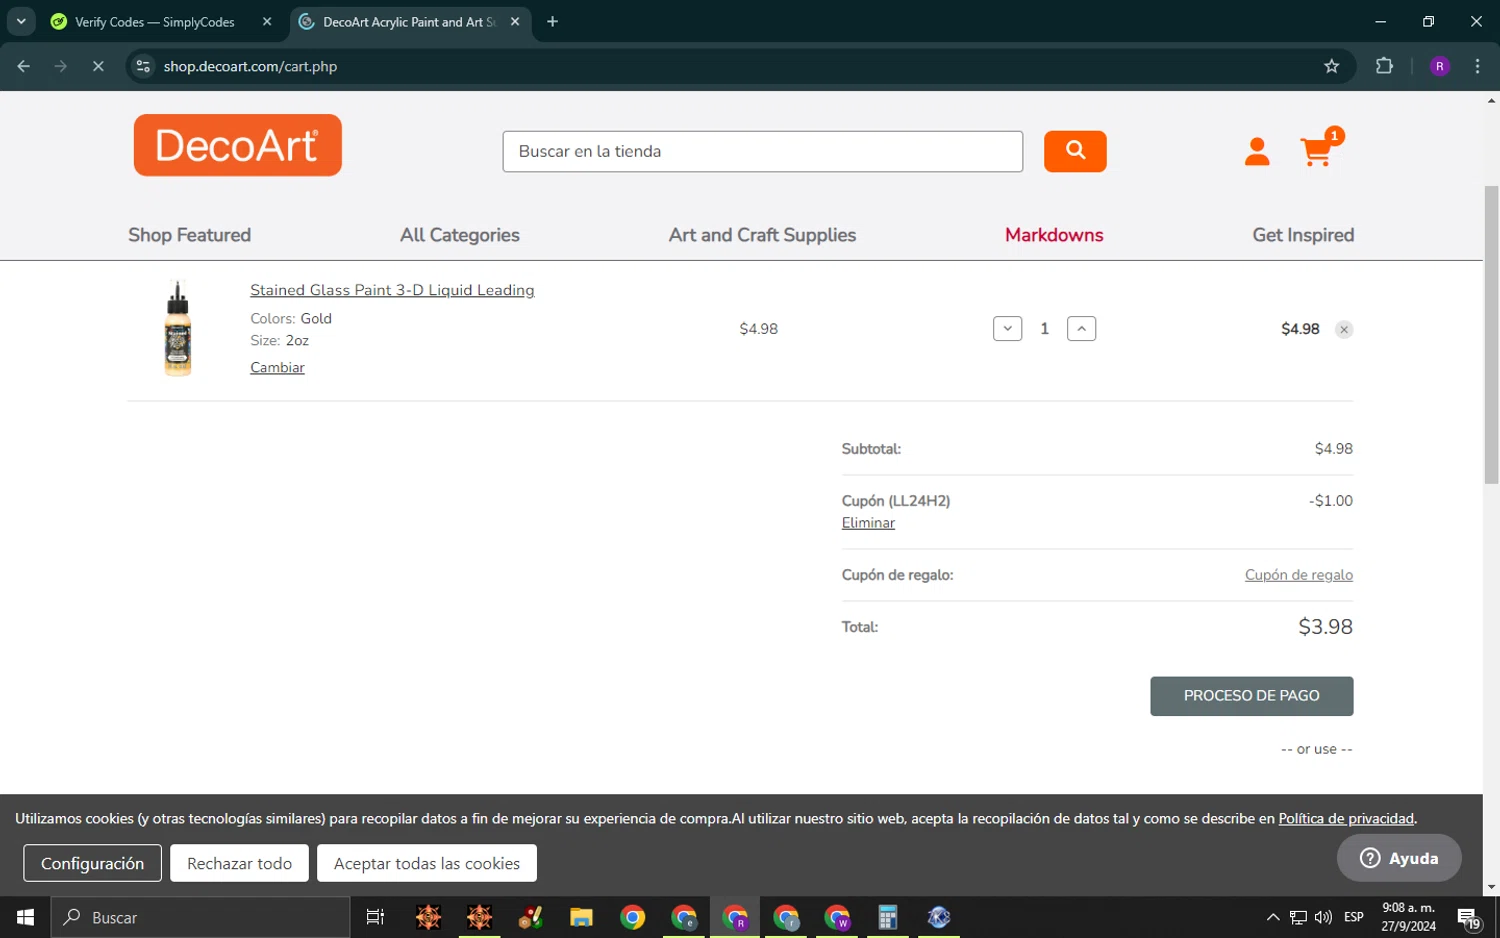This screenshot has width=1500, height=938.
Task: Click the Cambiar link
Action: (277, 367)
